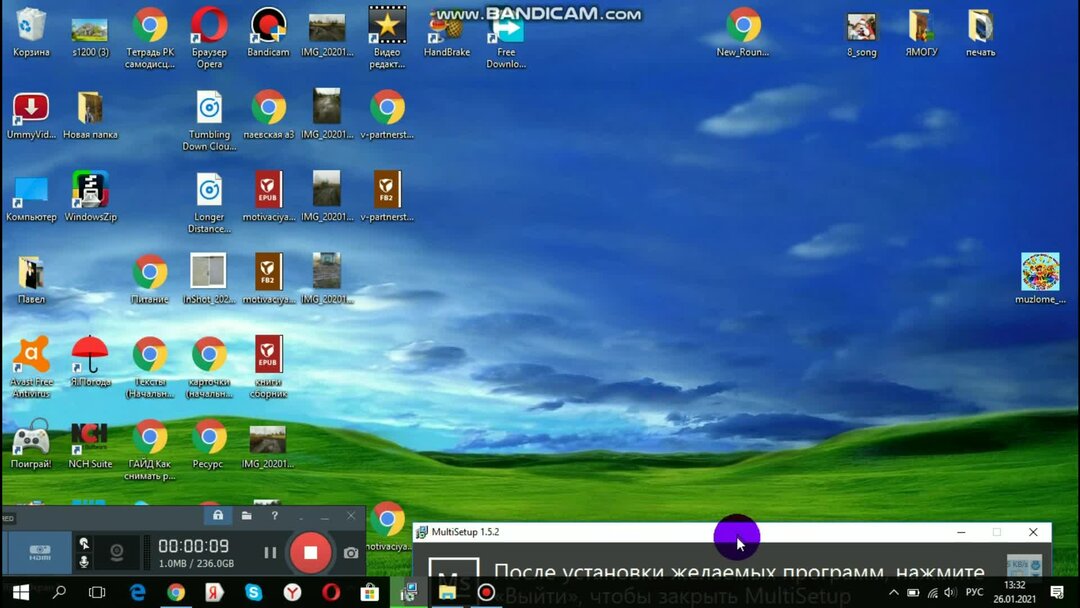Toggle mouse cursor effect in Bandicam
The height and width of the screenshot is (608, 1080).
click(83, 543)
